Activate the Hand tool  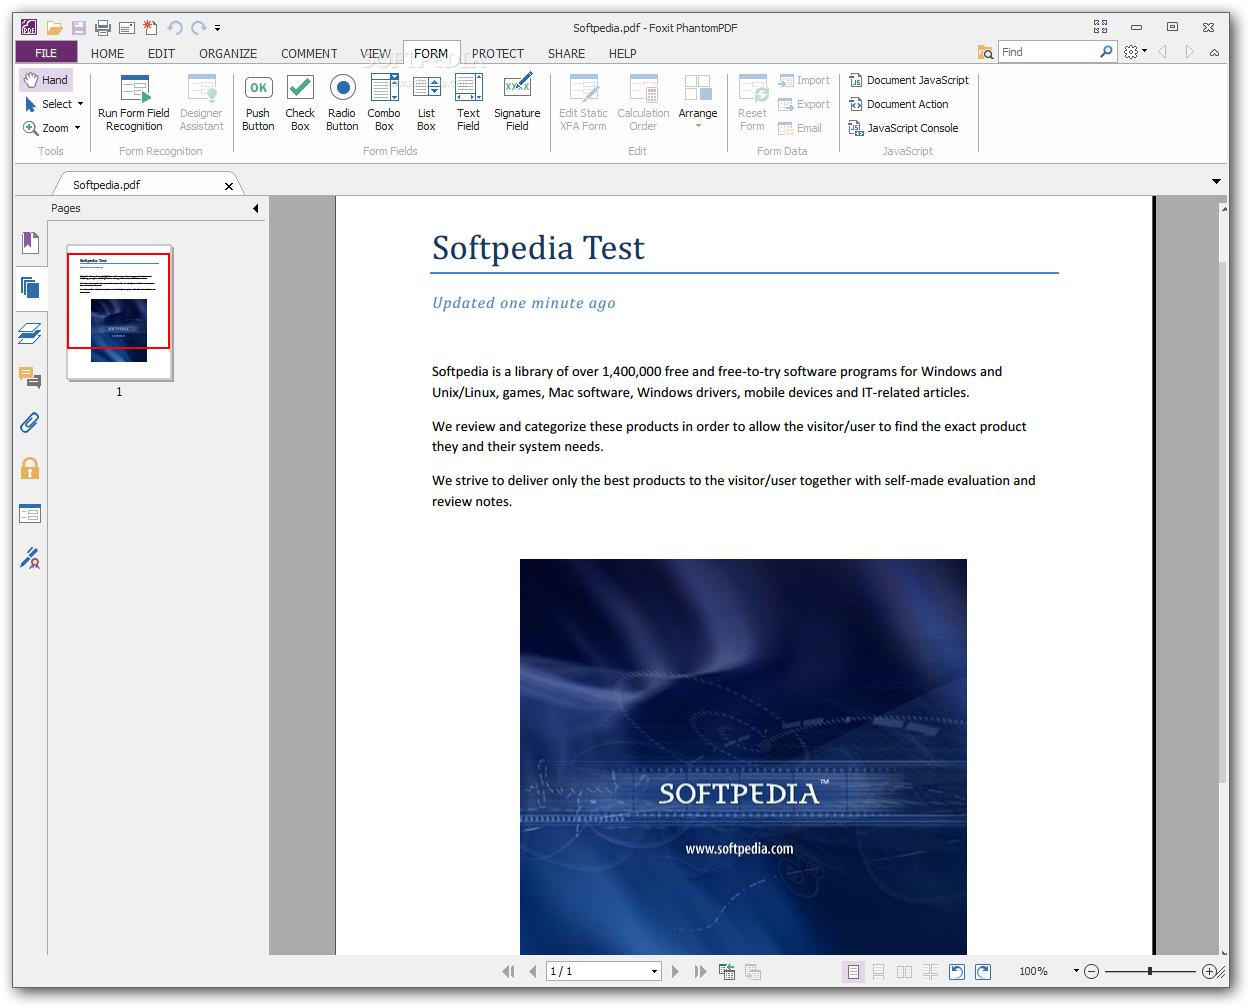point(46,80)
